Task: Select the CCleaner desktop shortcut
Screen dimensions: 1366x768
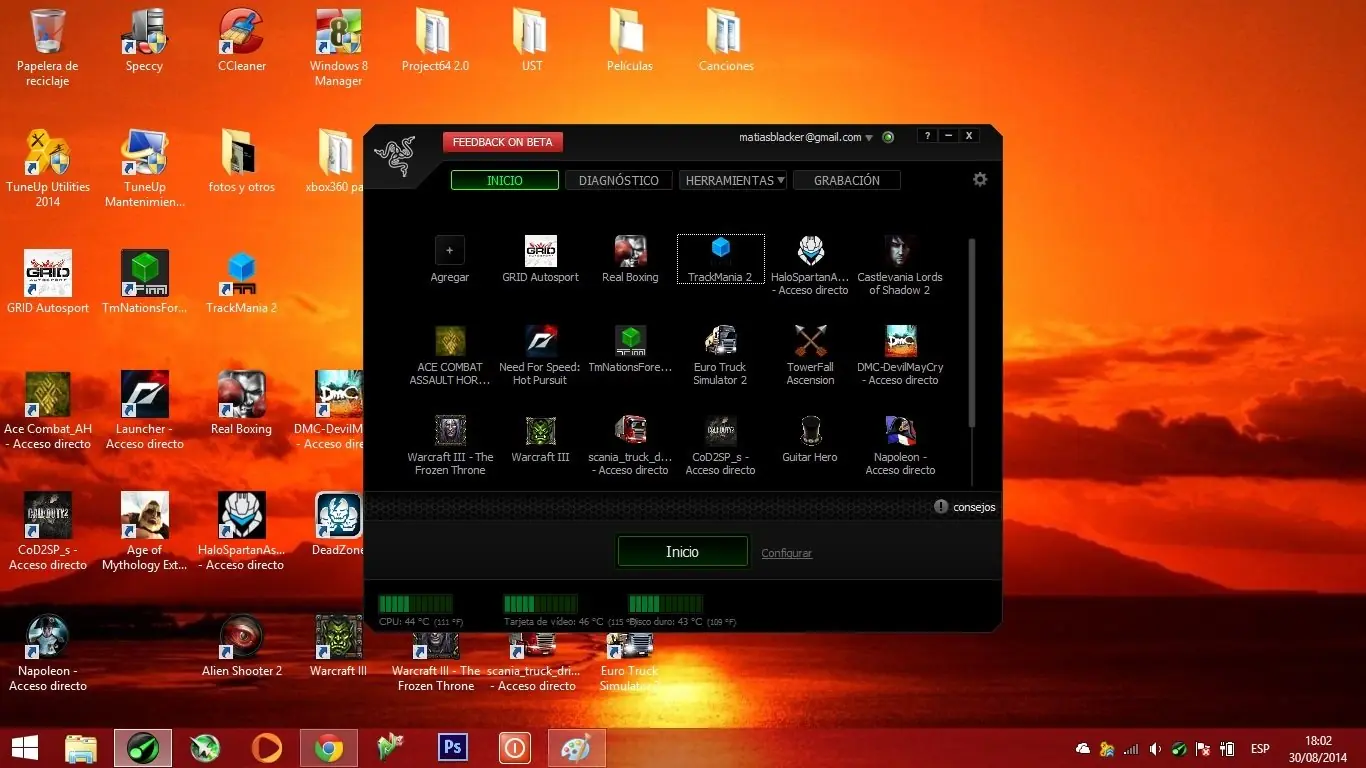Action: tap(242, 41)
